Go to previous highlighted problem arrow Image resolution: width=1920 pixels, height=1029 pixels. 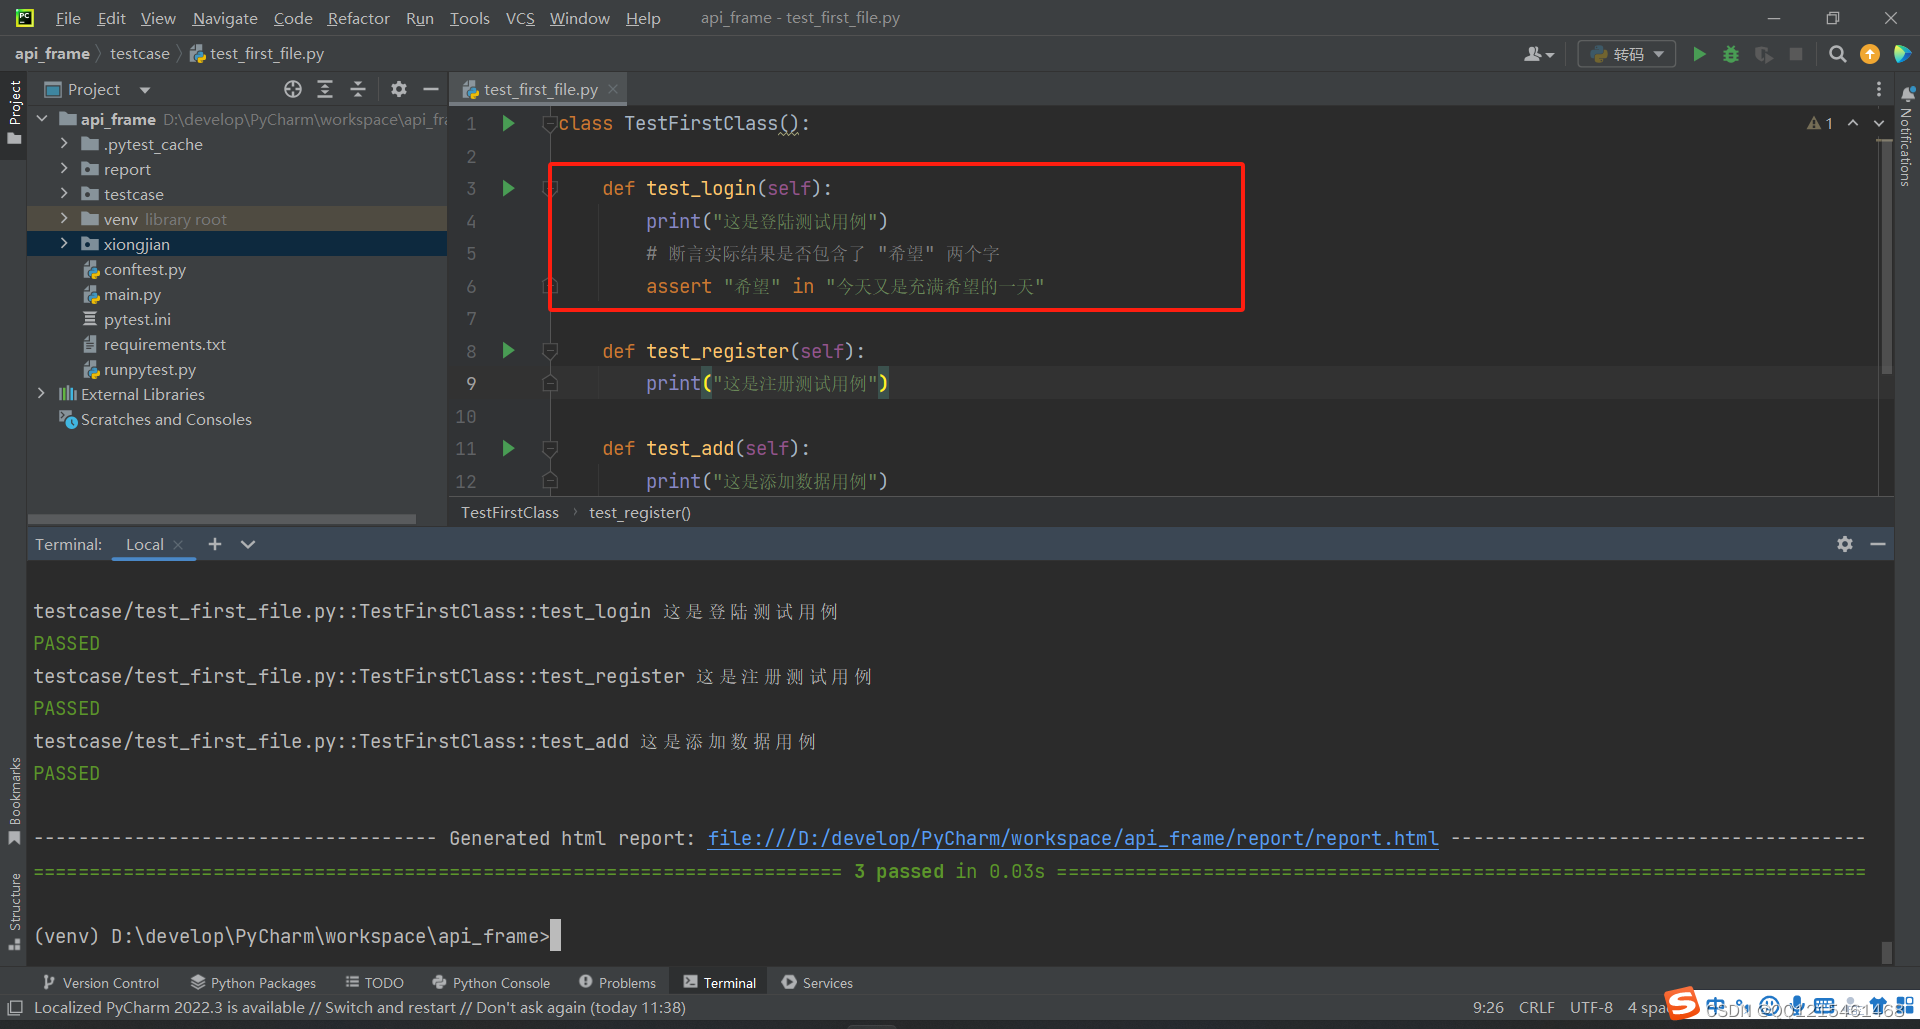pos(1853,123)
